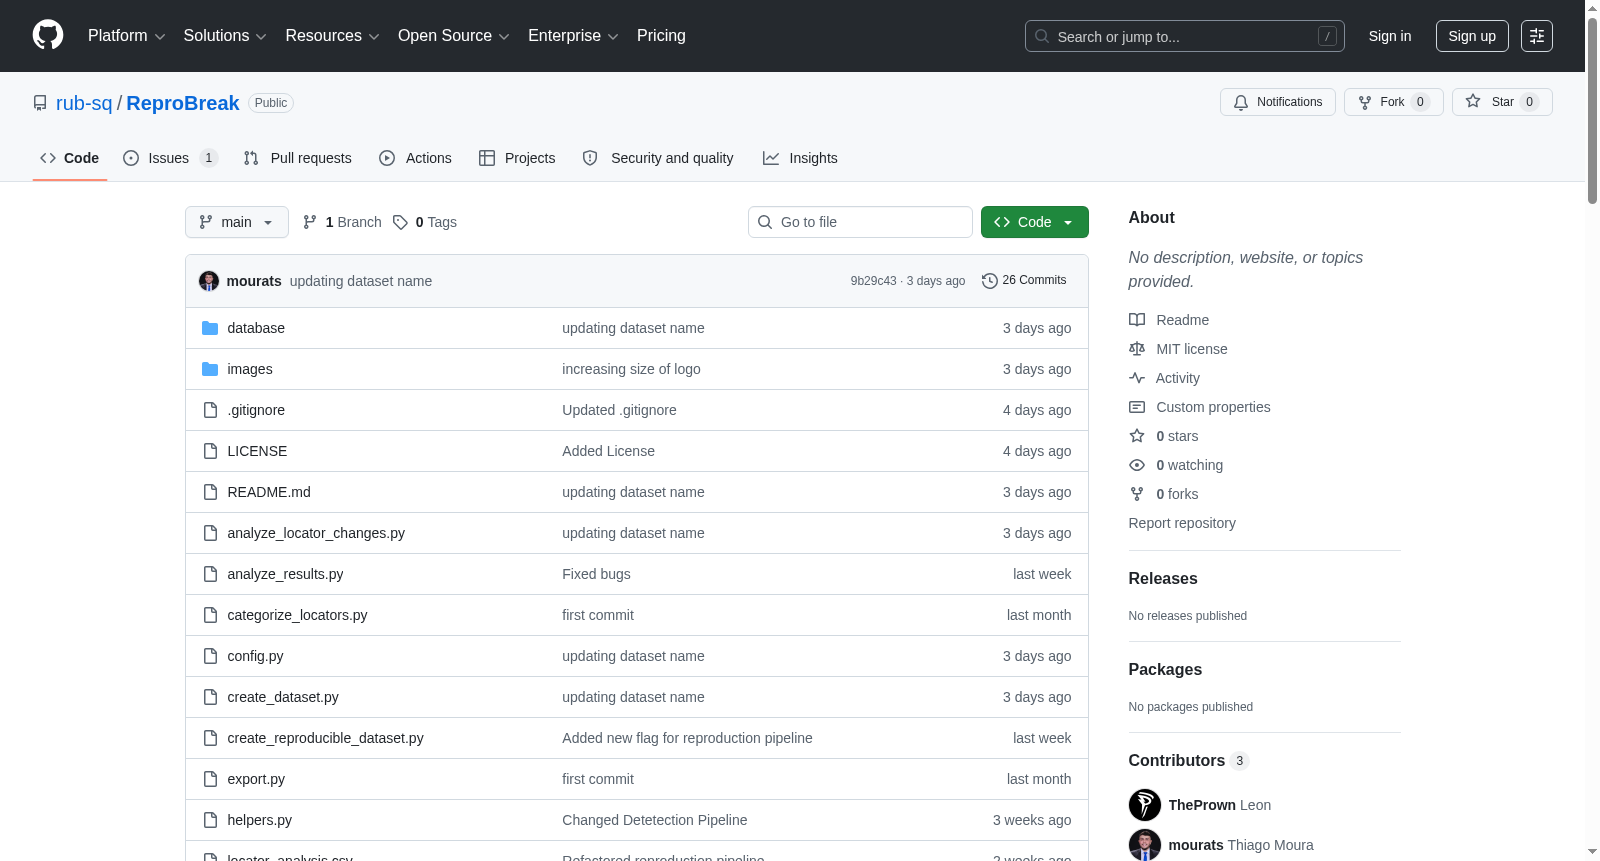
Task: Open the main branch selector dropdown
Action: point(237,222)
